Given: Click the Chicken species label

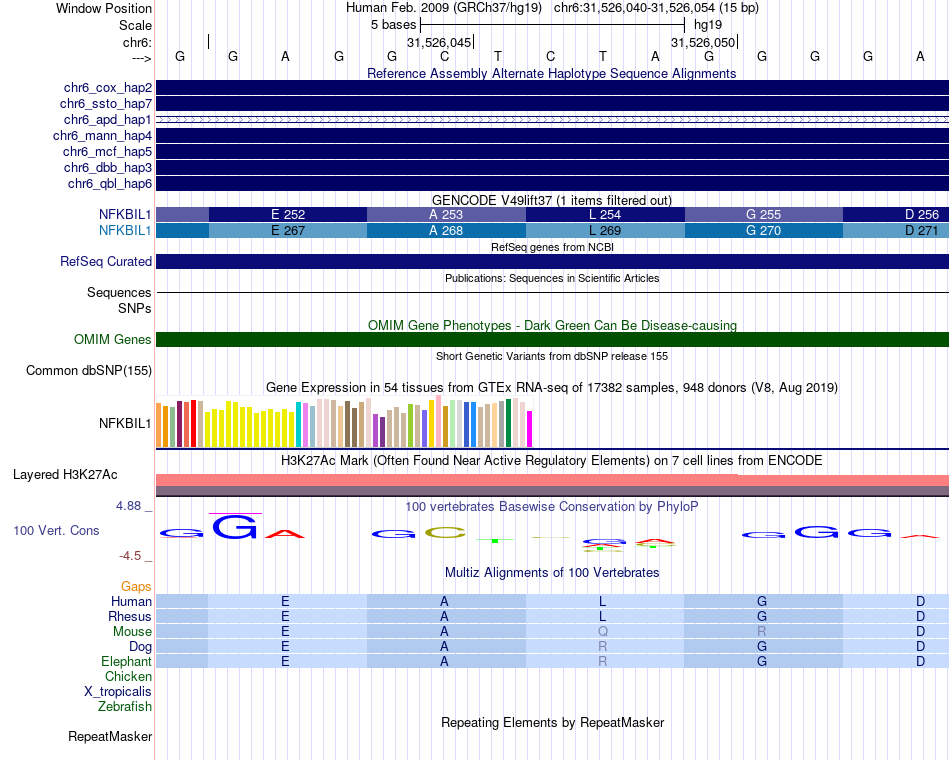Looking at the screenshot, I should pyautogui.click(x=128, y=676).
